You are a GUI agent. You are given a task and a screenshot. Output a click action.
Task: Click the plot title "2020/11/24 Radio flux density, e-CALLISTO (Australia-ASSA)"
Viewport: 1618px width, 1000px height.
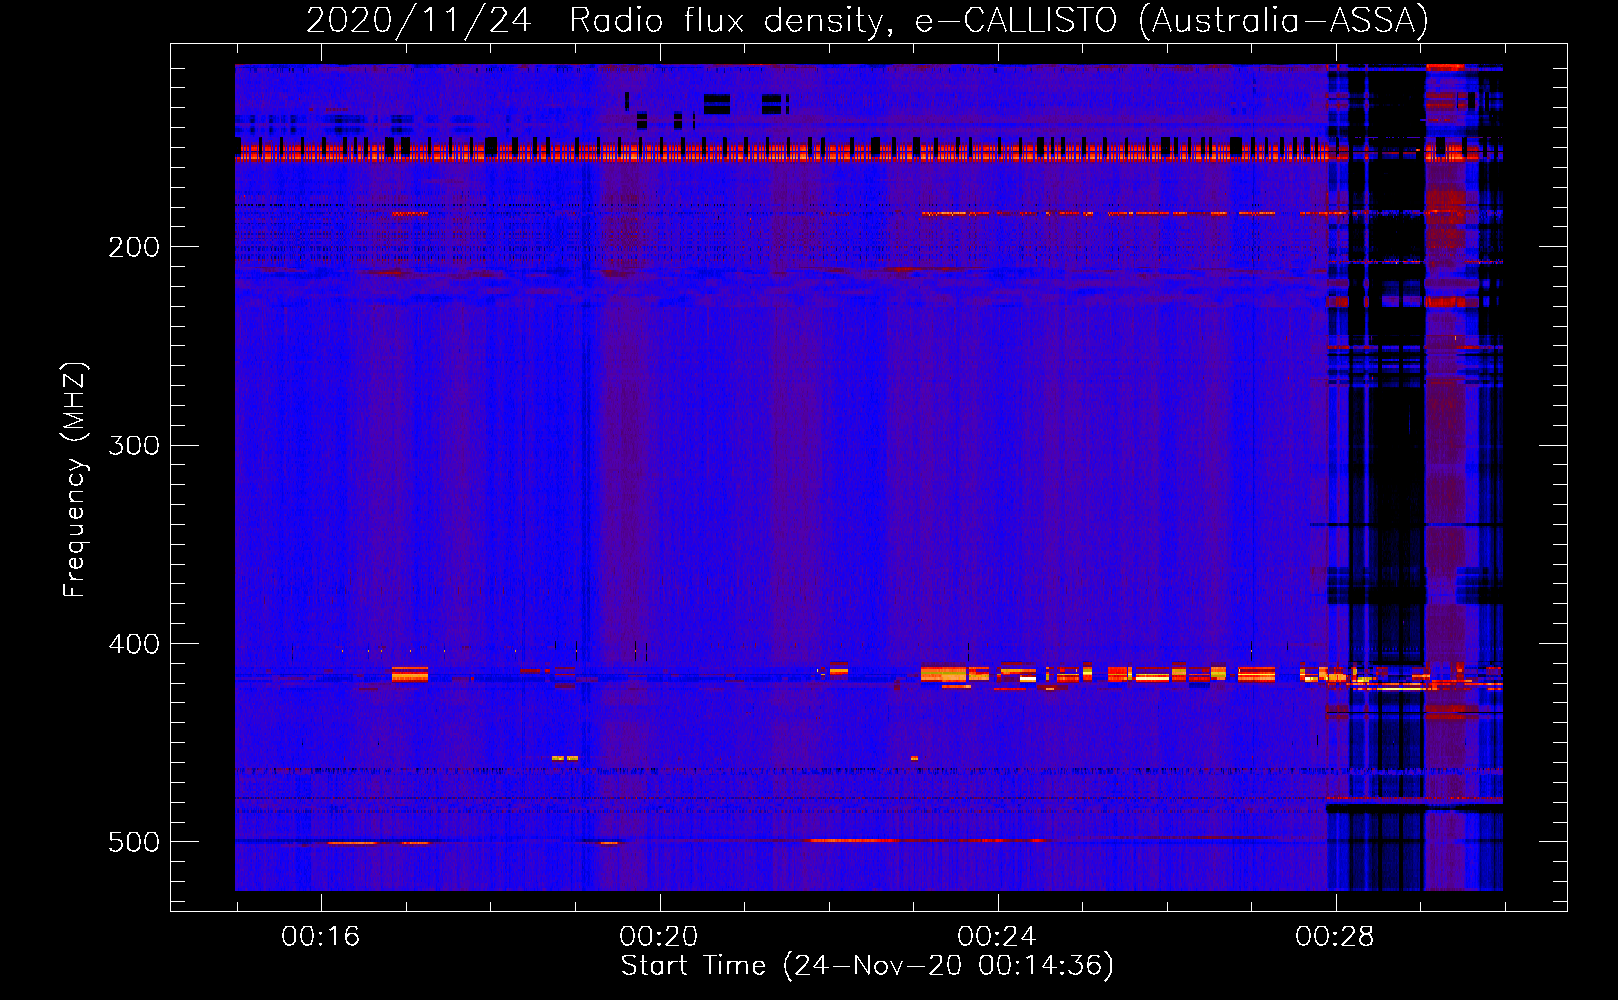tap(867, 20)
